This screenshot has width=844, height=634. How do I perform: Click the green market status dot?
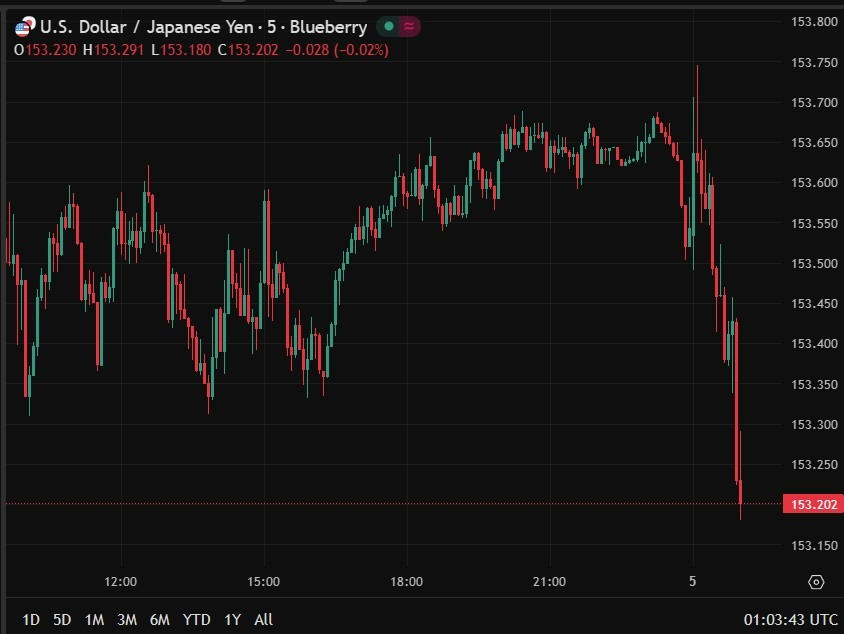pos(388,27)
